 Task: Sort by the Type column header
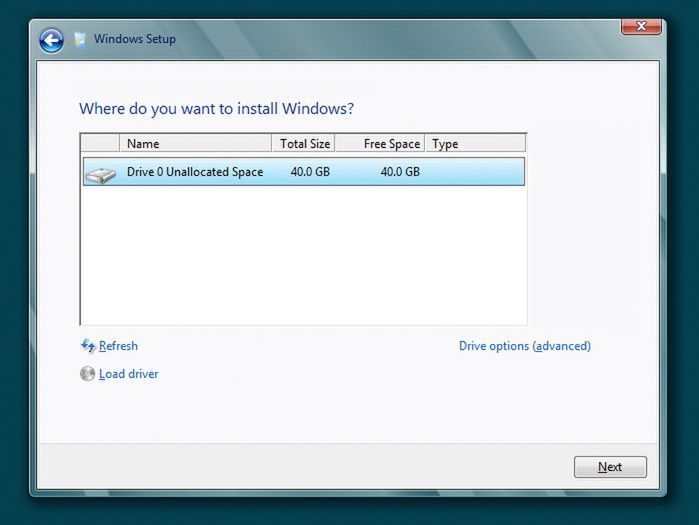pyautogui.click(x=475, y=144)
